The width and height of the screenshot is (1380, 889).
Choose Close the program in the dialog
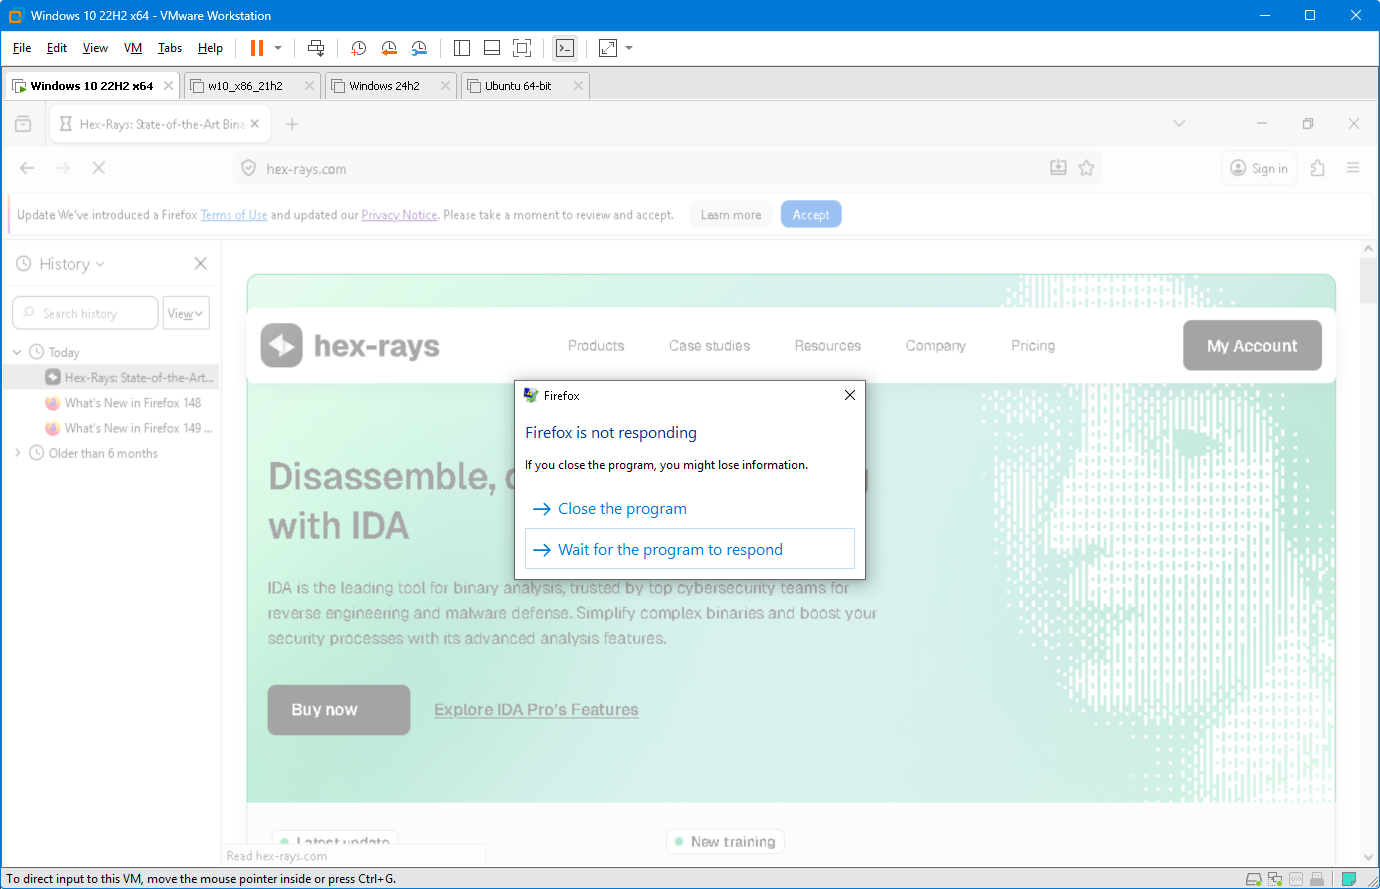pyautogui.click(x=690, y=509)
